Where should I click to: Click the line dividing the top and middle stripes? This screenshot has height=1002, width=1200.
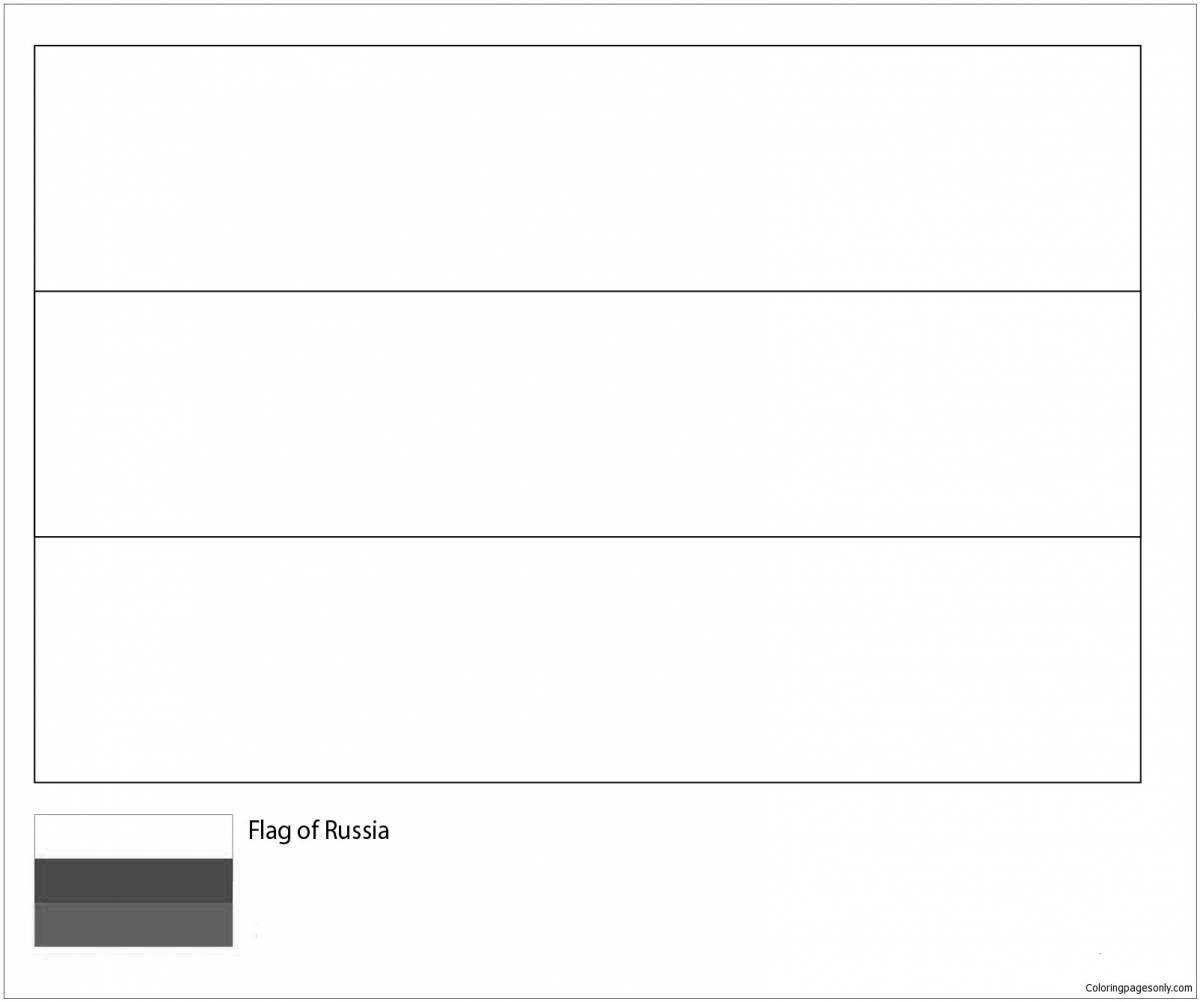pyautogui.click(x=587, y=291)
